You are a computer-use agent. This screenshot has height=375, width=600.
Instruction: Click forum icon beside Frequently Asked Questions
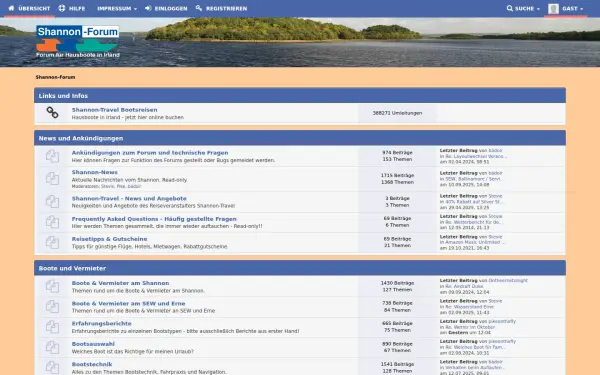coord(52,222)
